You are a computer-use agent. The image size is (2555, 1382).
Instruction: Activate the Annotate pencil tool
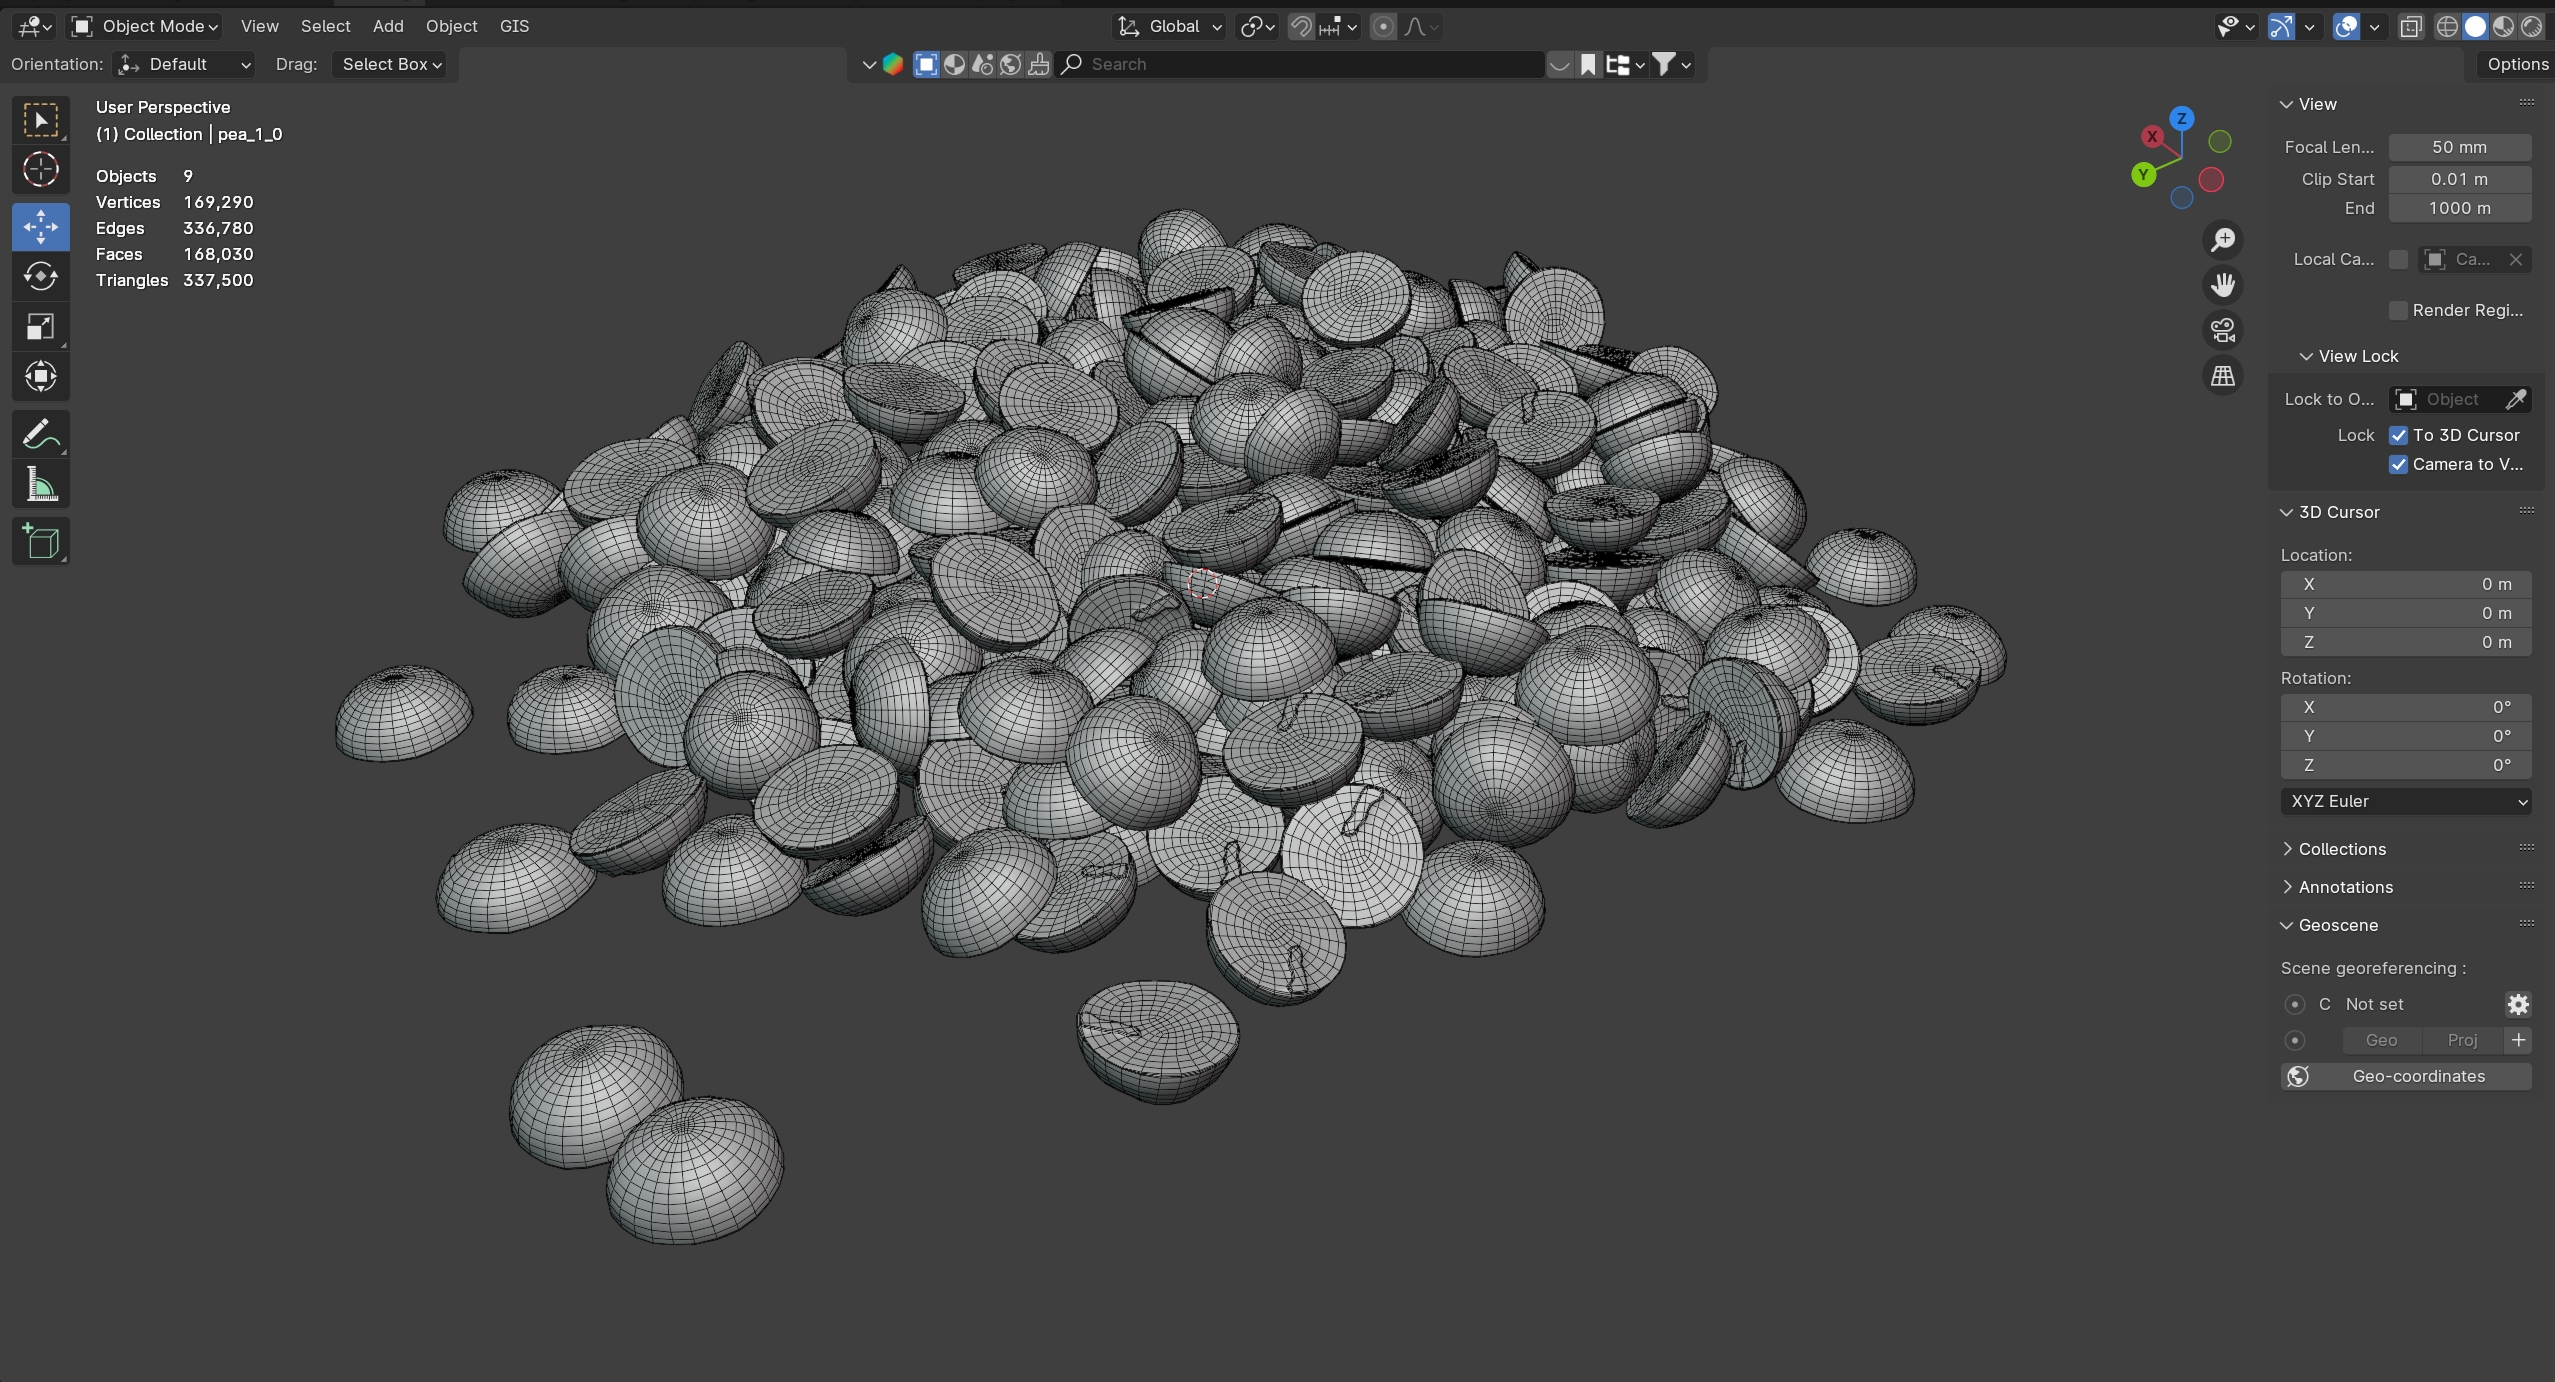(40, 435)
